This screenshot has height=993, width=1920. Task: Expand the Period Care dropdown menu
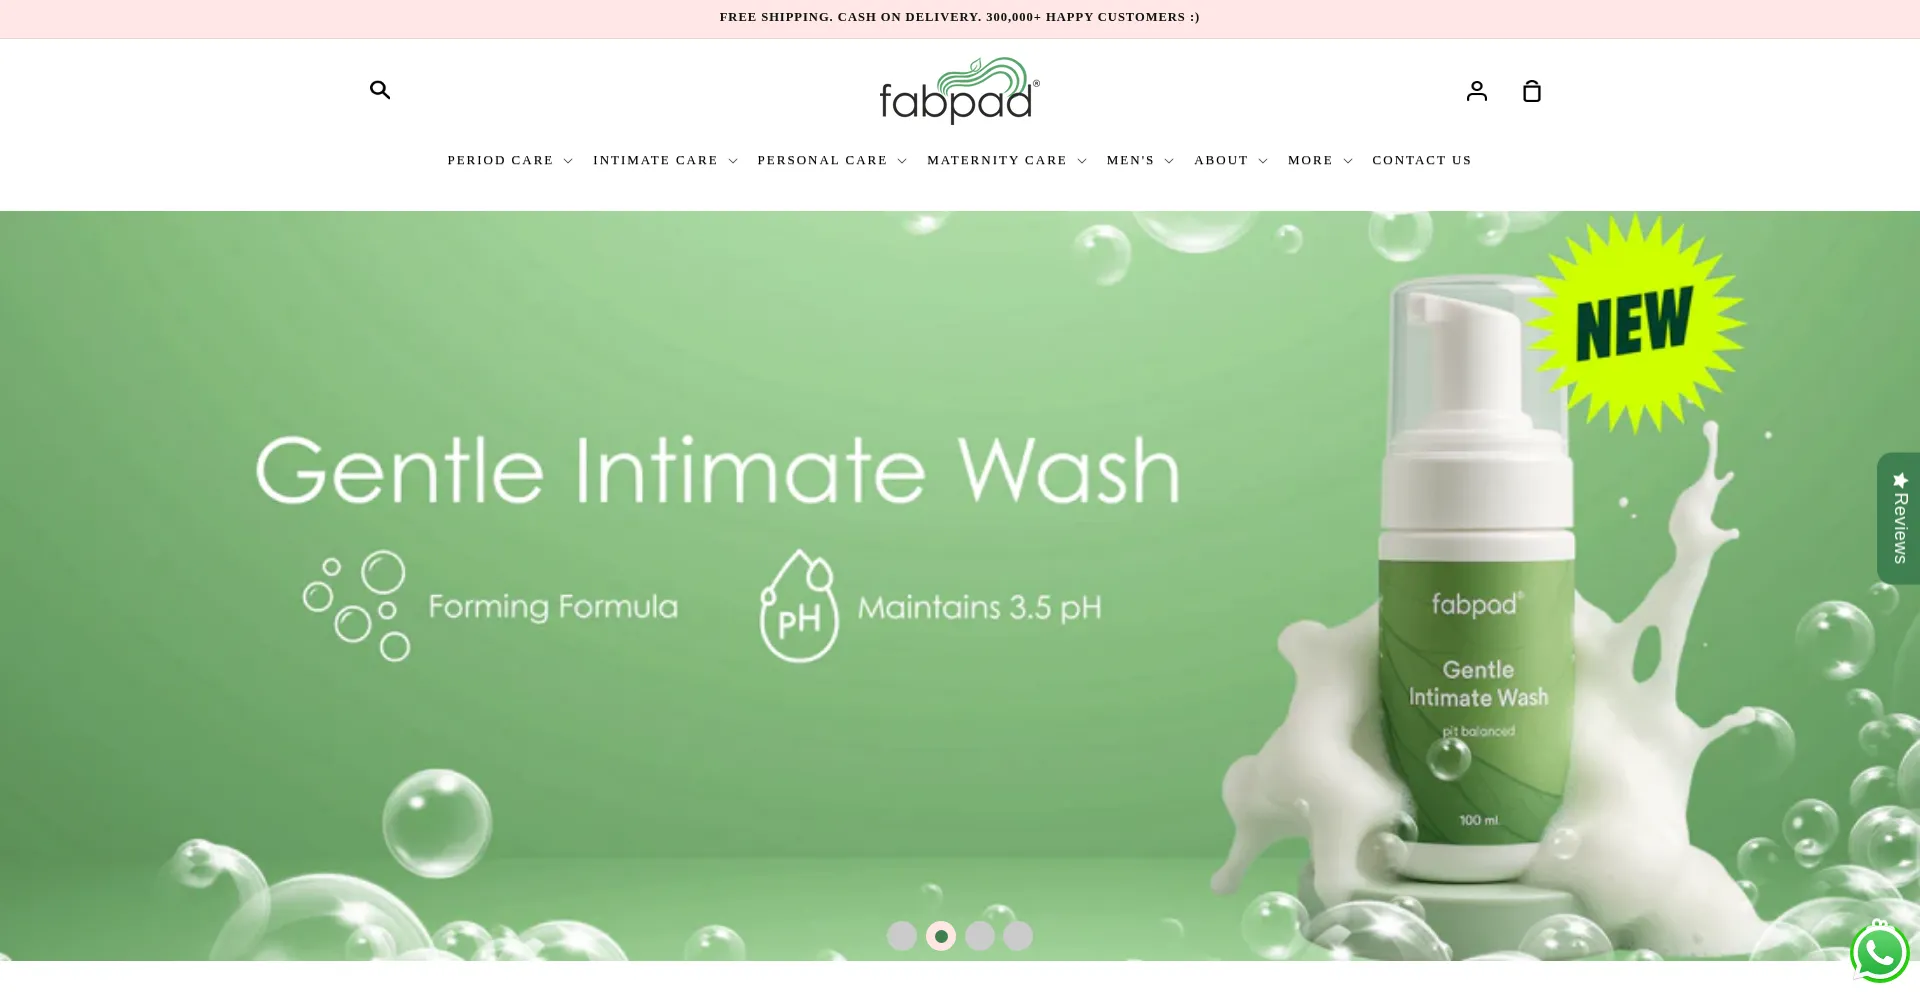pos(510,160)
